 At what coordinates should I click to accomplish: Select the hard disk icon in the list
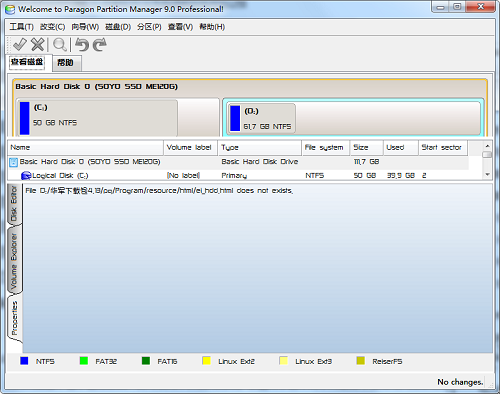pos(13,162)
